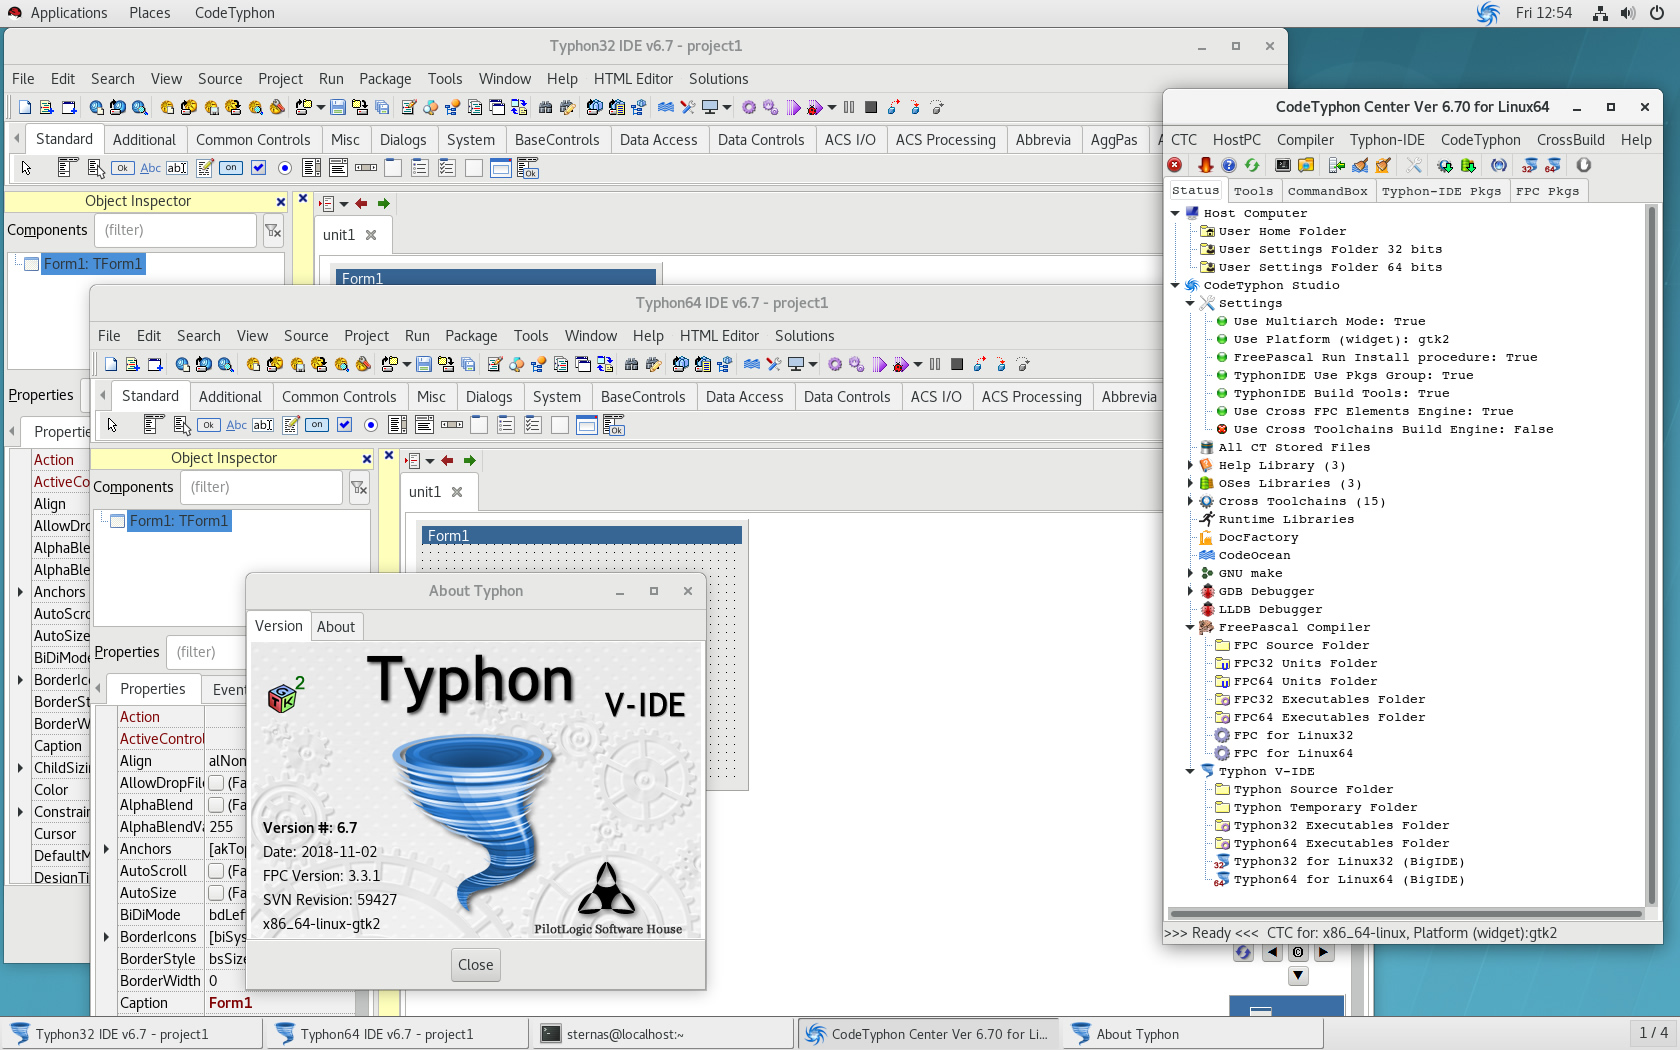The image size is (1680, 1050).
Task: Switch to the About tab in About Typhon
Action: (x=336, y=627)
